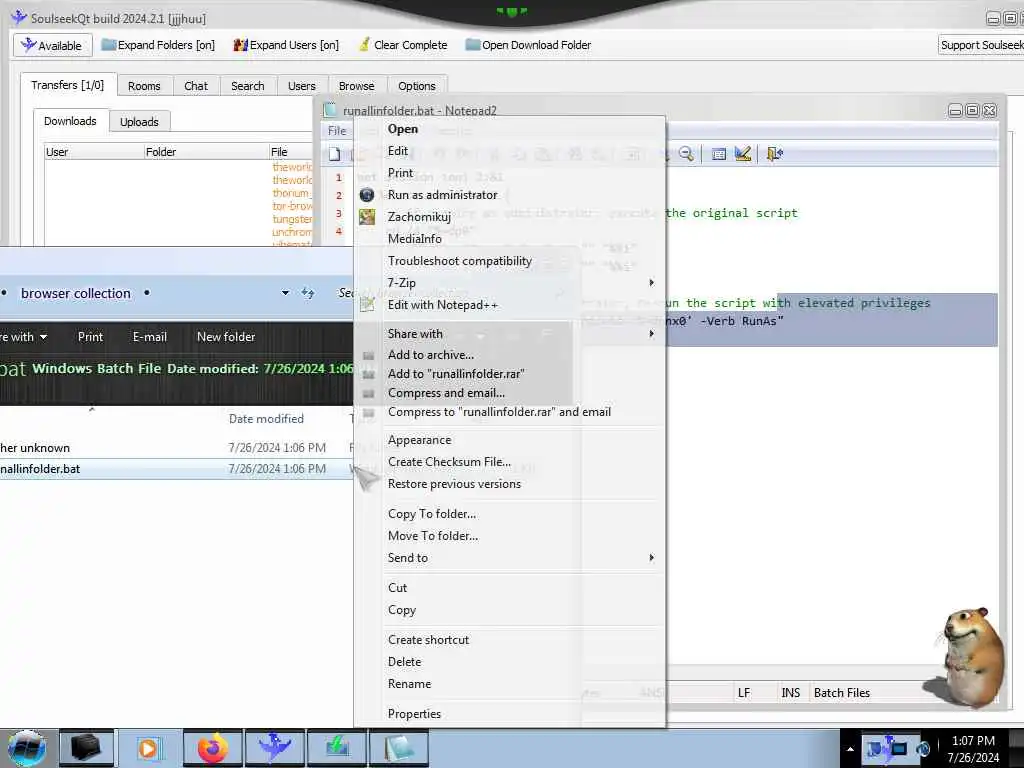Switch to the Browse tab in Soulseek
This screenshot has width=1024, height=768.
pos(357,86)
